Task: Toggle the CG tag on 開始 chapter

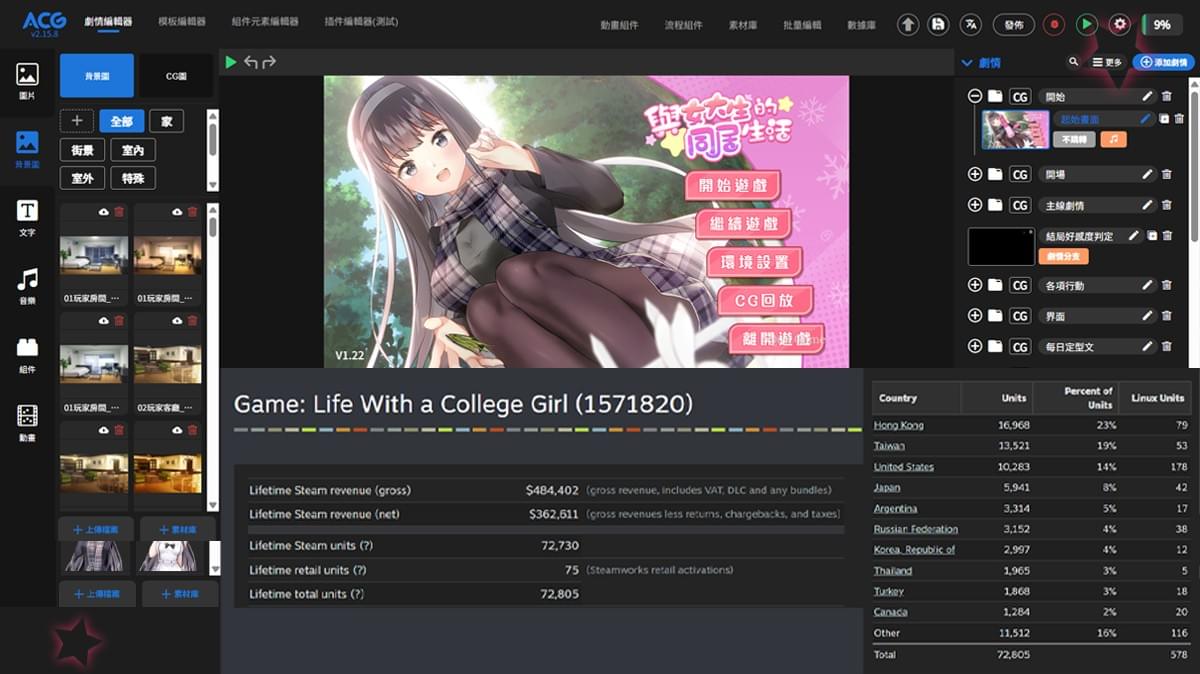Action: point(1019,96)
